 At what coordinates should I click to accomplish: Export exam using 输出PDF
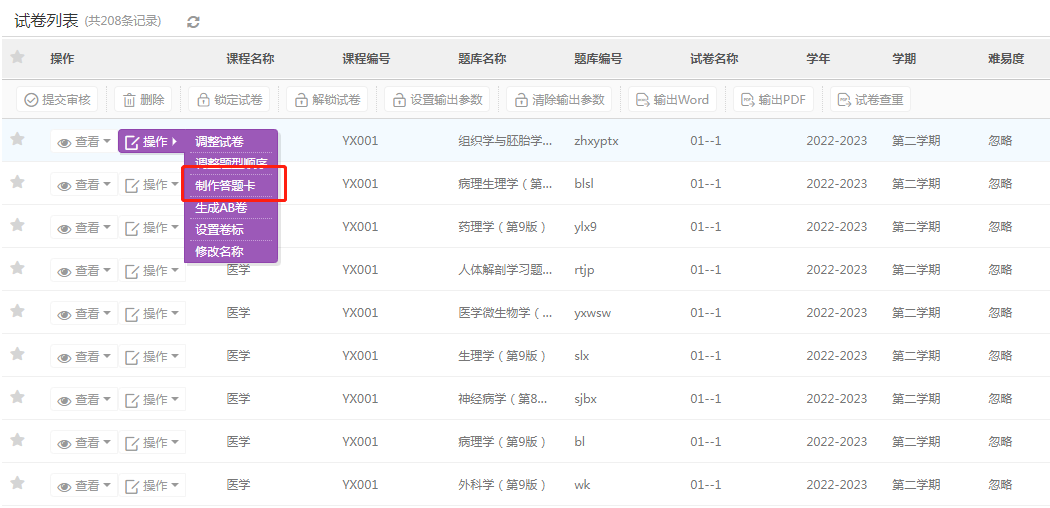(773, 100)
